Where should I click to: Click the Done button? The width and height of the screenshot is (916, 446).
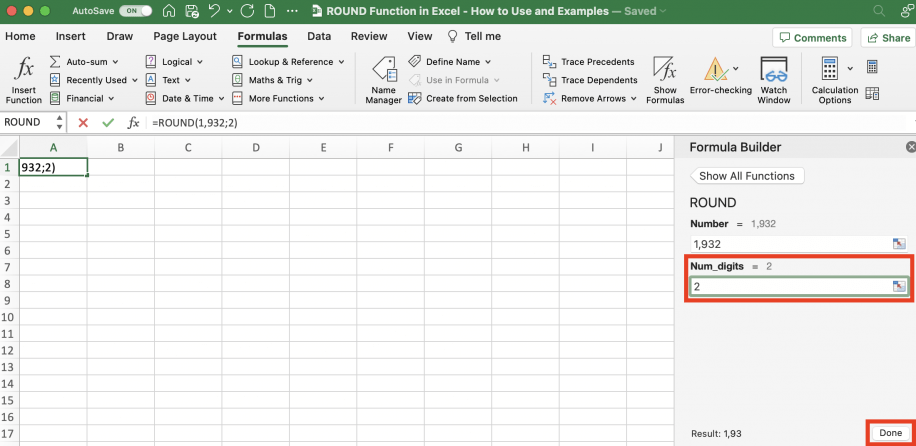click(890, 433)
